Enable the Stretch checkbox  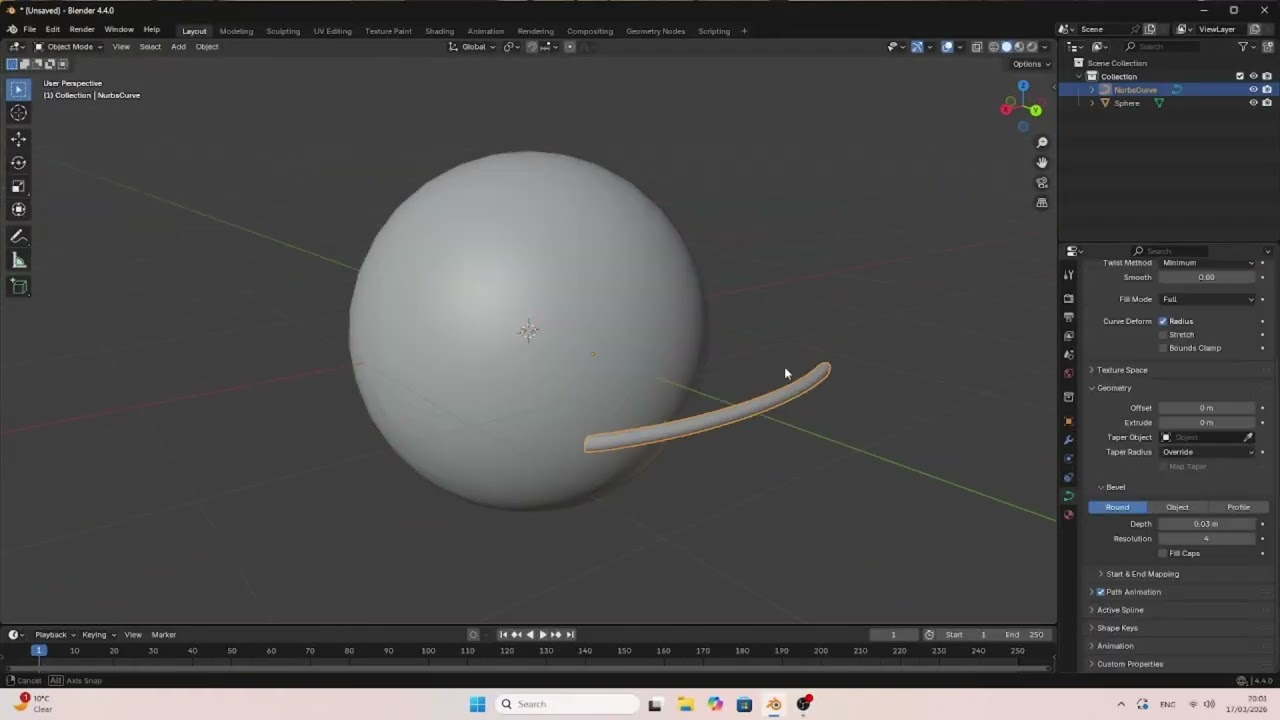(1163, 335)
